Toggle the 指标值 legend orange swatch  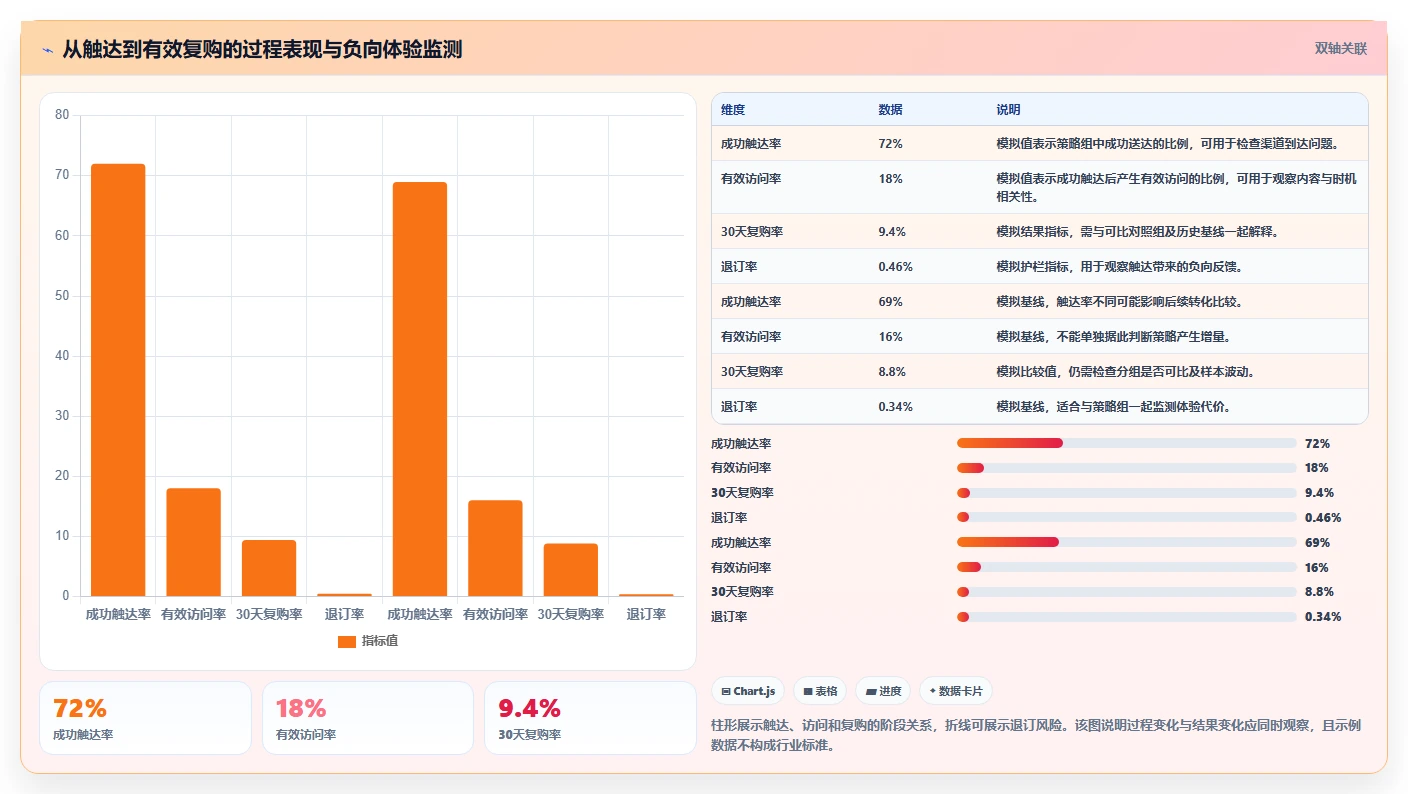(x=347, y=641)
